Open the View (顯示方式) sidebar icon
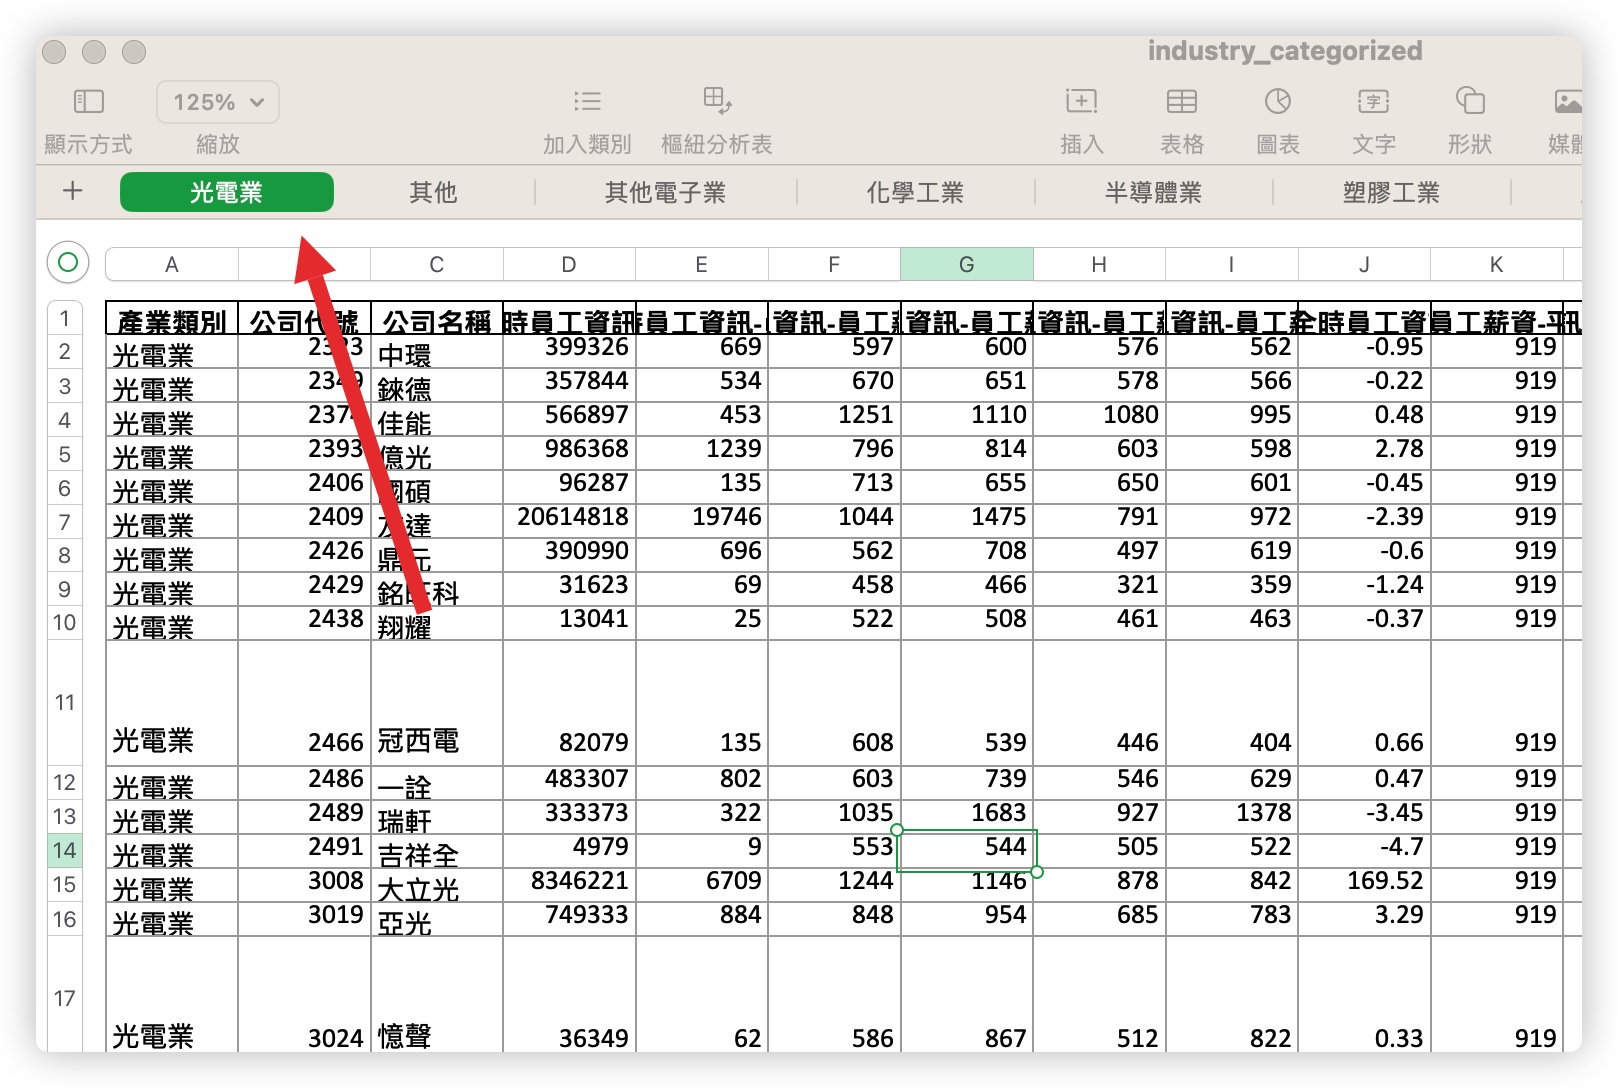 [x=89, y=101]
